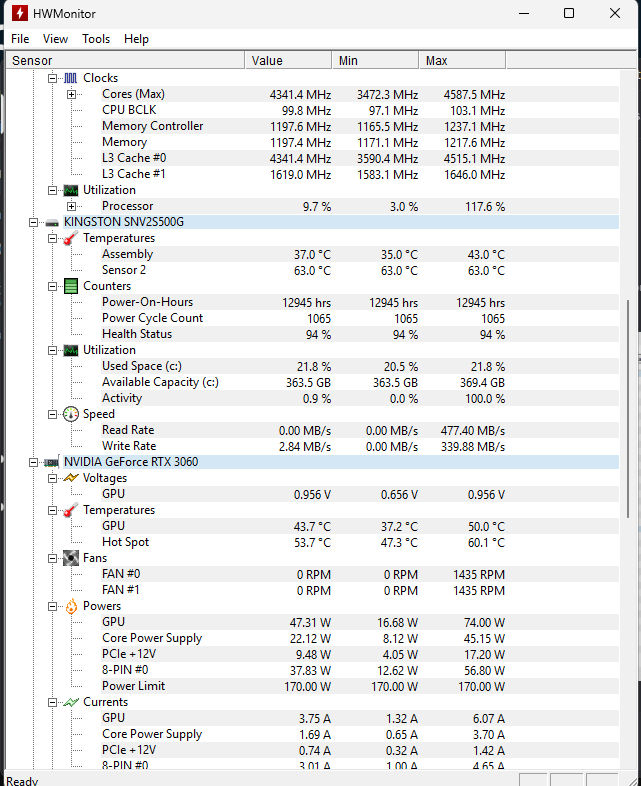Screen dimensions: 641x786
Task: Click the Fans icon
Action: (71, 558)
